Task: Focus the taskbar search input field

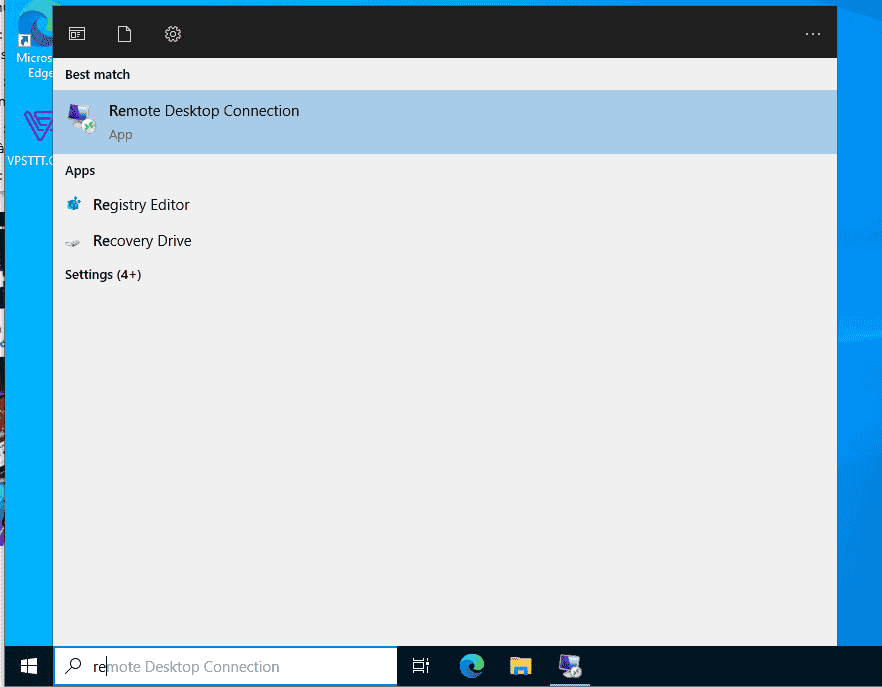Action: [226, 666]
